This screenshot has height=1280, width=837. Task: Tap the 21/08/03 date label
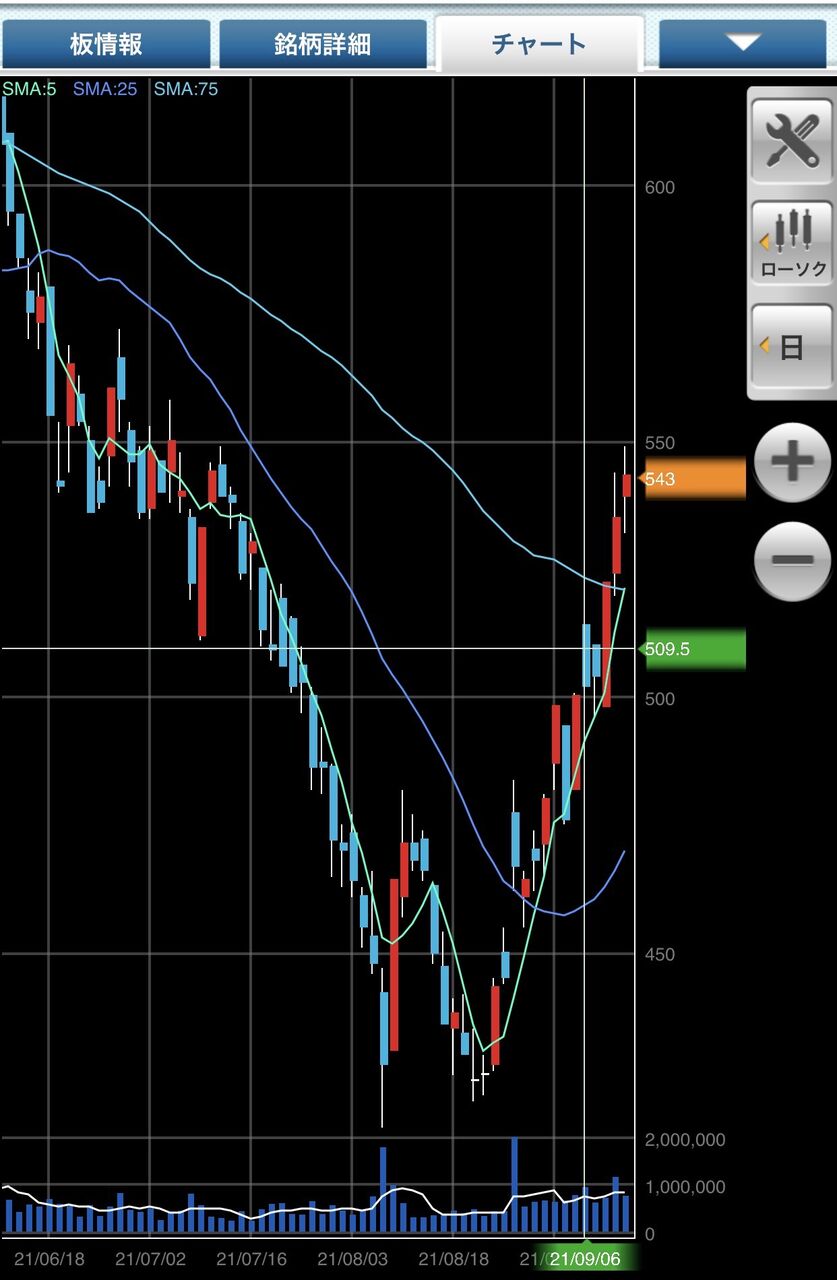(353, 1258)
